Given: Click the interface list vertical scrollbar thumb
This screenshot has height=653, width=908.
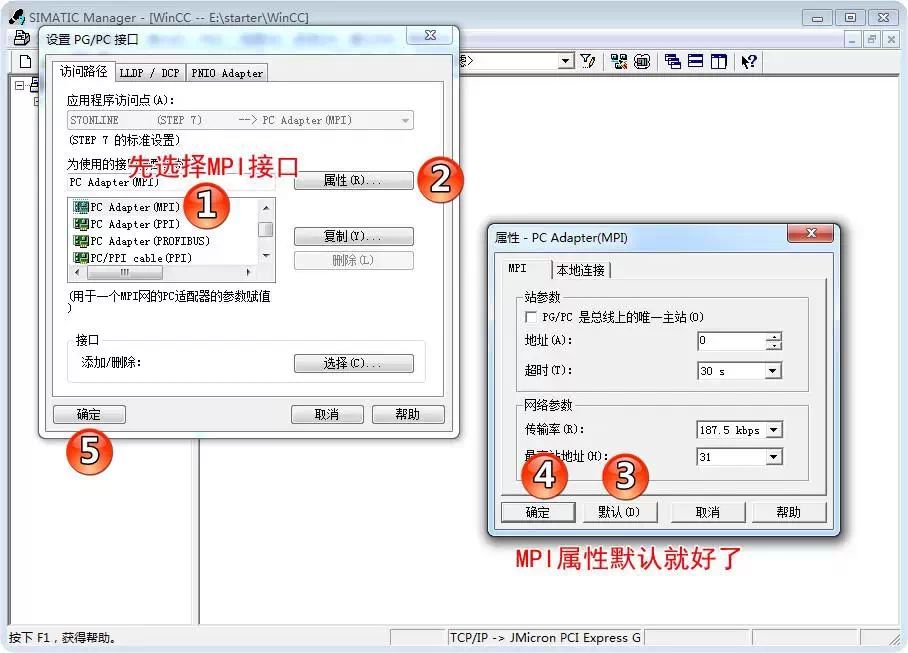Looking at the screenshot, I should click(x=266, y=229).
